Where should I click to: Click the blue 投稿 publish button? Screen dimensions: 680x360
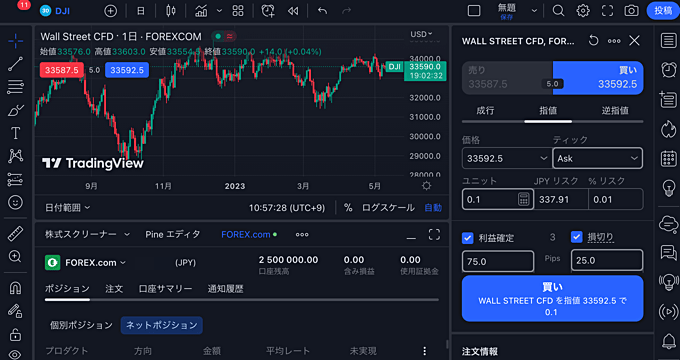tap(663, 11)
